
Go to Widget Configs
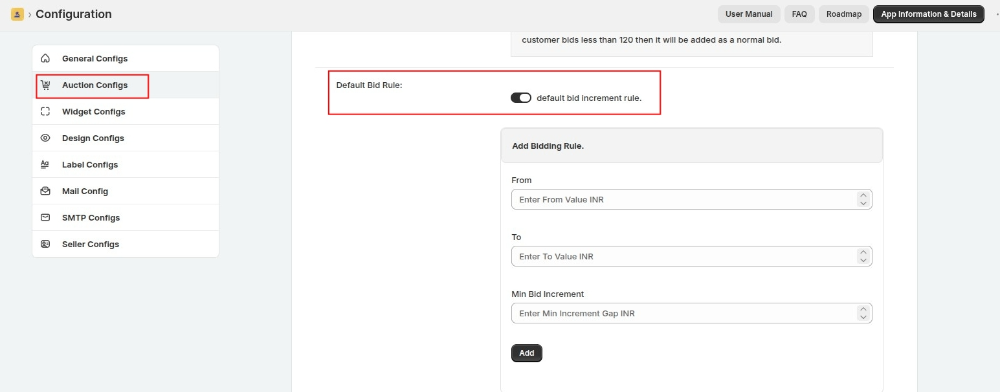coord(126,112)
